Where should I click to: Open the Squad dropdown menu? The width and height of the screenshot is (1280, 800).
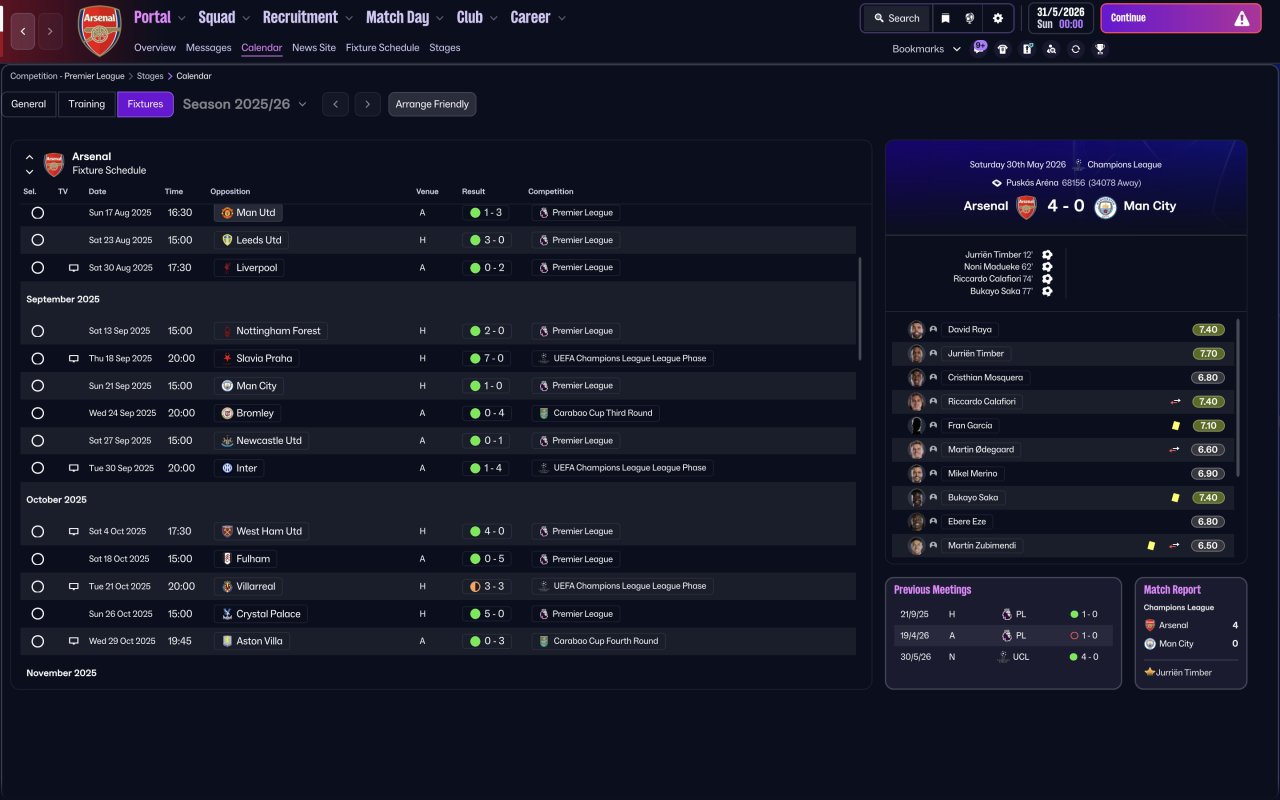point(224,18)
